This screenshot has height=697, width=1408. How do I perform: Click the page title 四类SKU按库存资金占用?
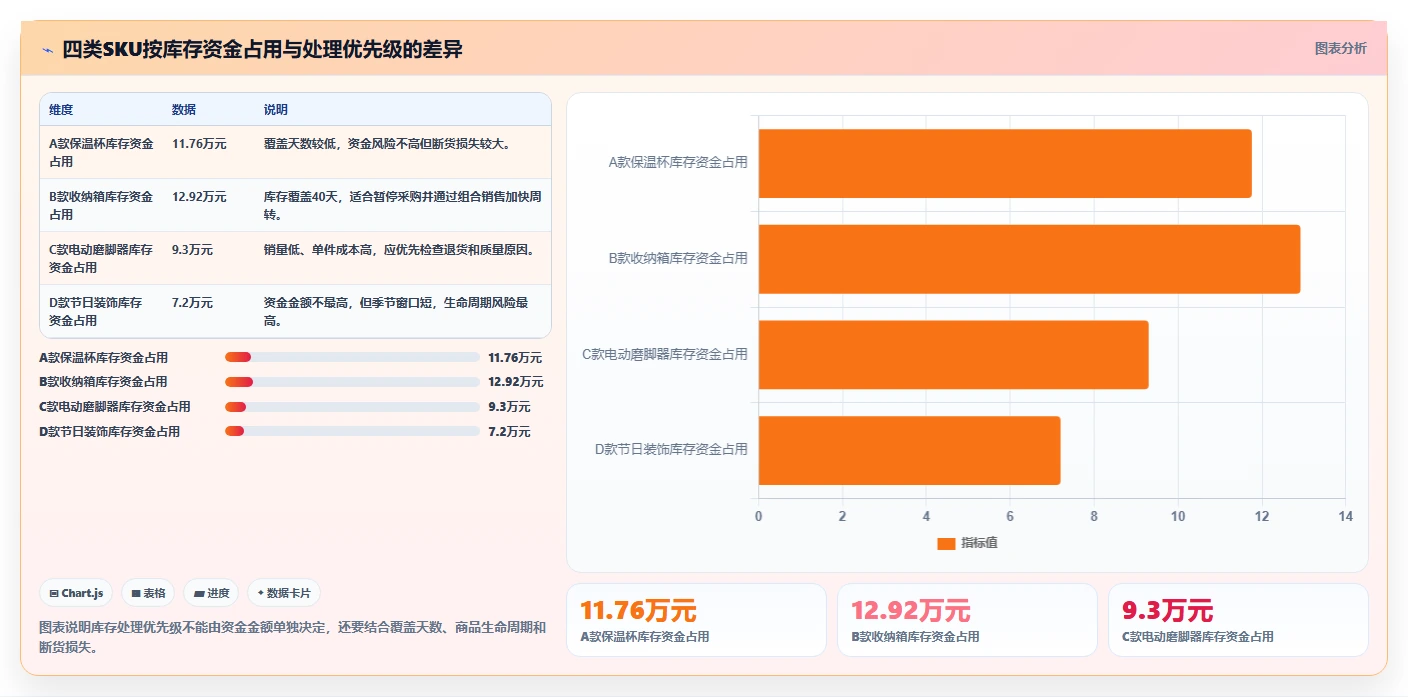[262, 50]
